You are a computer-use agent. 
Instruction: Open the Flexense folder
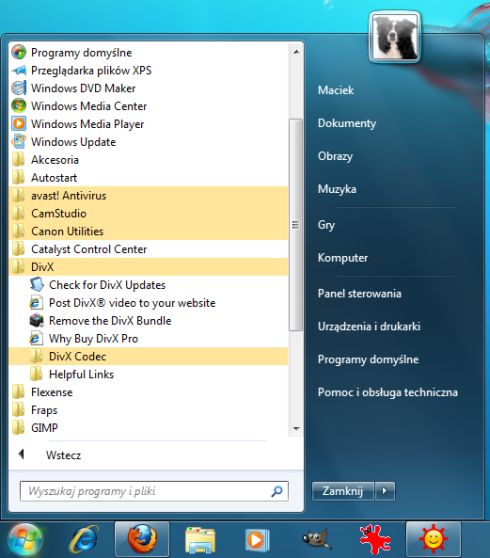point(148,392)
